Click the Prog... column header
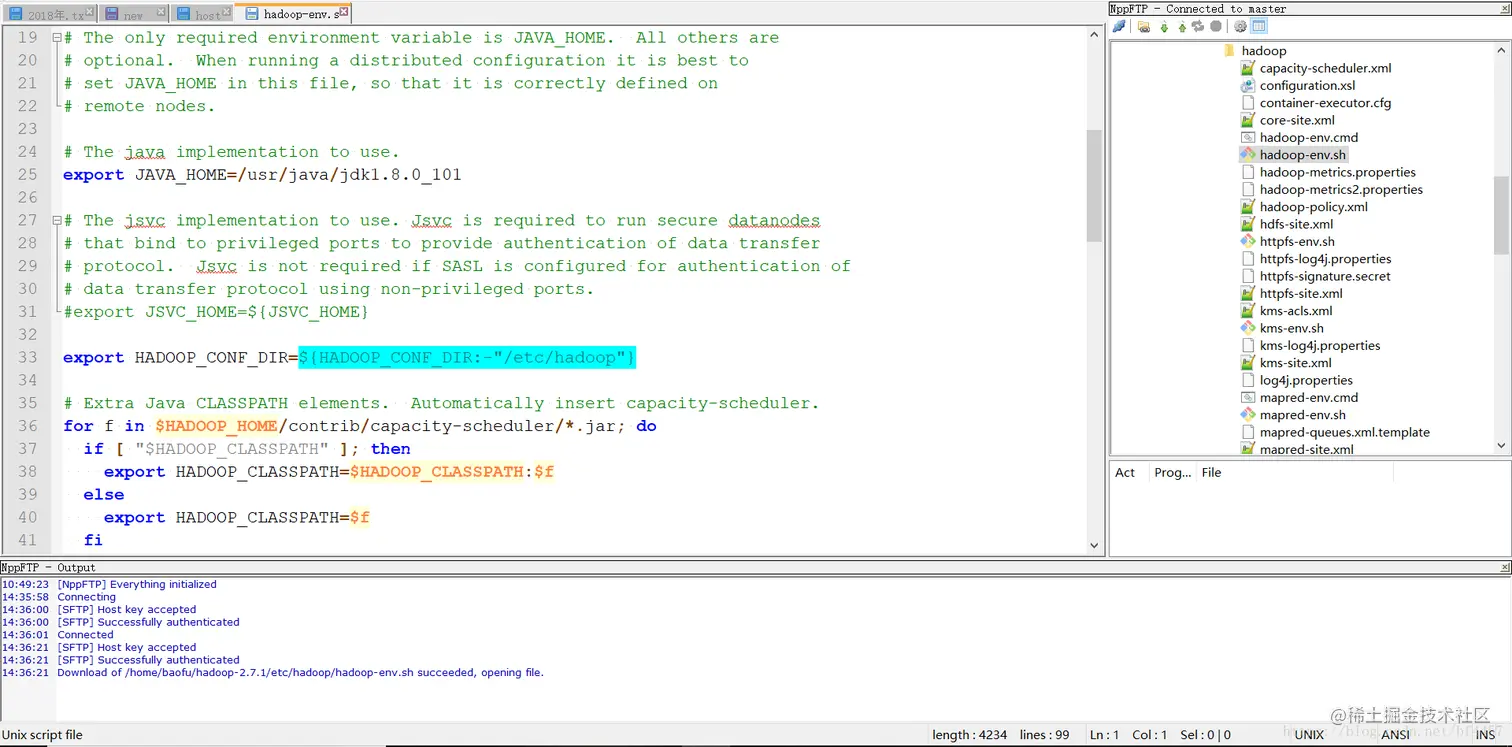 point(1173,472)
